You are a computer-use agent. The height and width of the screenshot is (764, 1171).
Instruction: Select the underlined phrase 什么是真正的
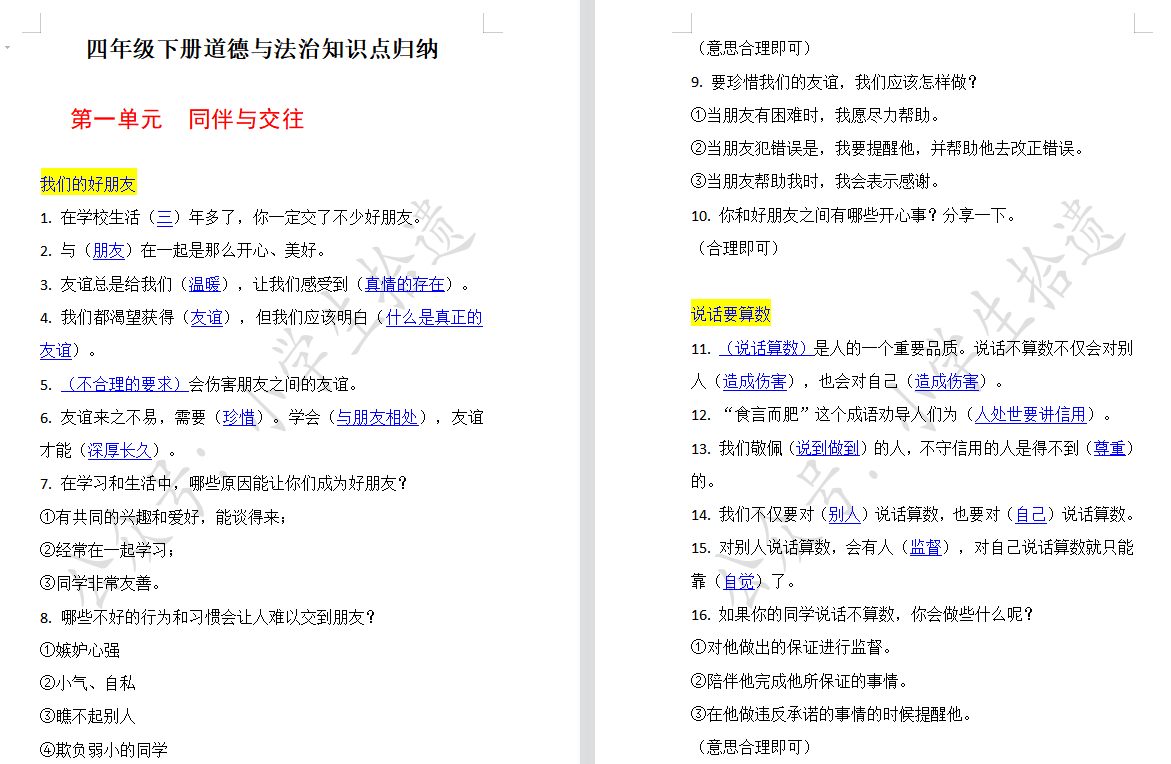tap(434, 317)
